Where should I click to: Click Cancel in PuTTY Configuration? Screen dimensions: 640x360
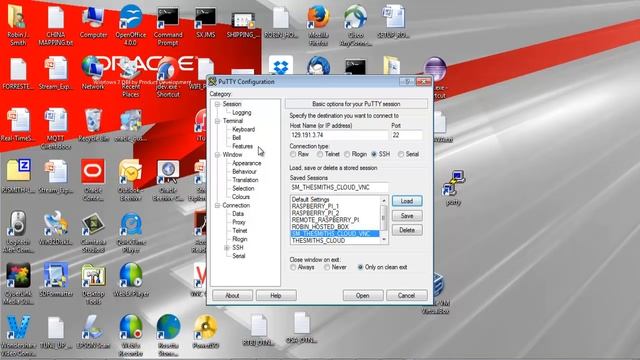click(407, 296)
